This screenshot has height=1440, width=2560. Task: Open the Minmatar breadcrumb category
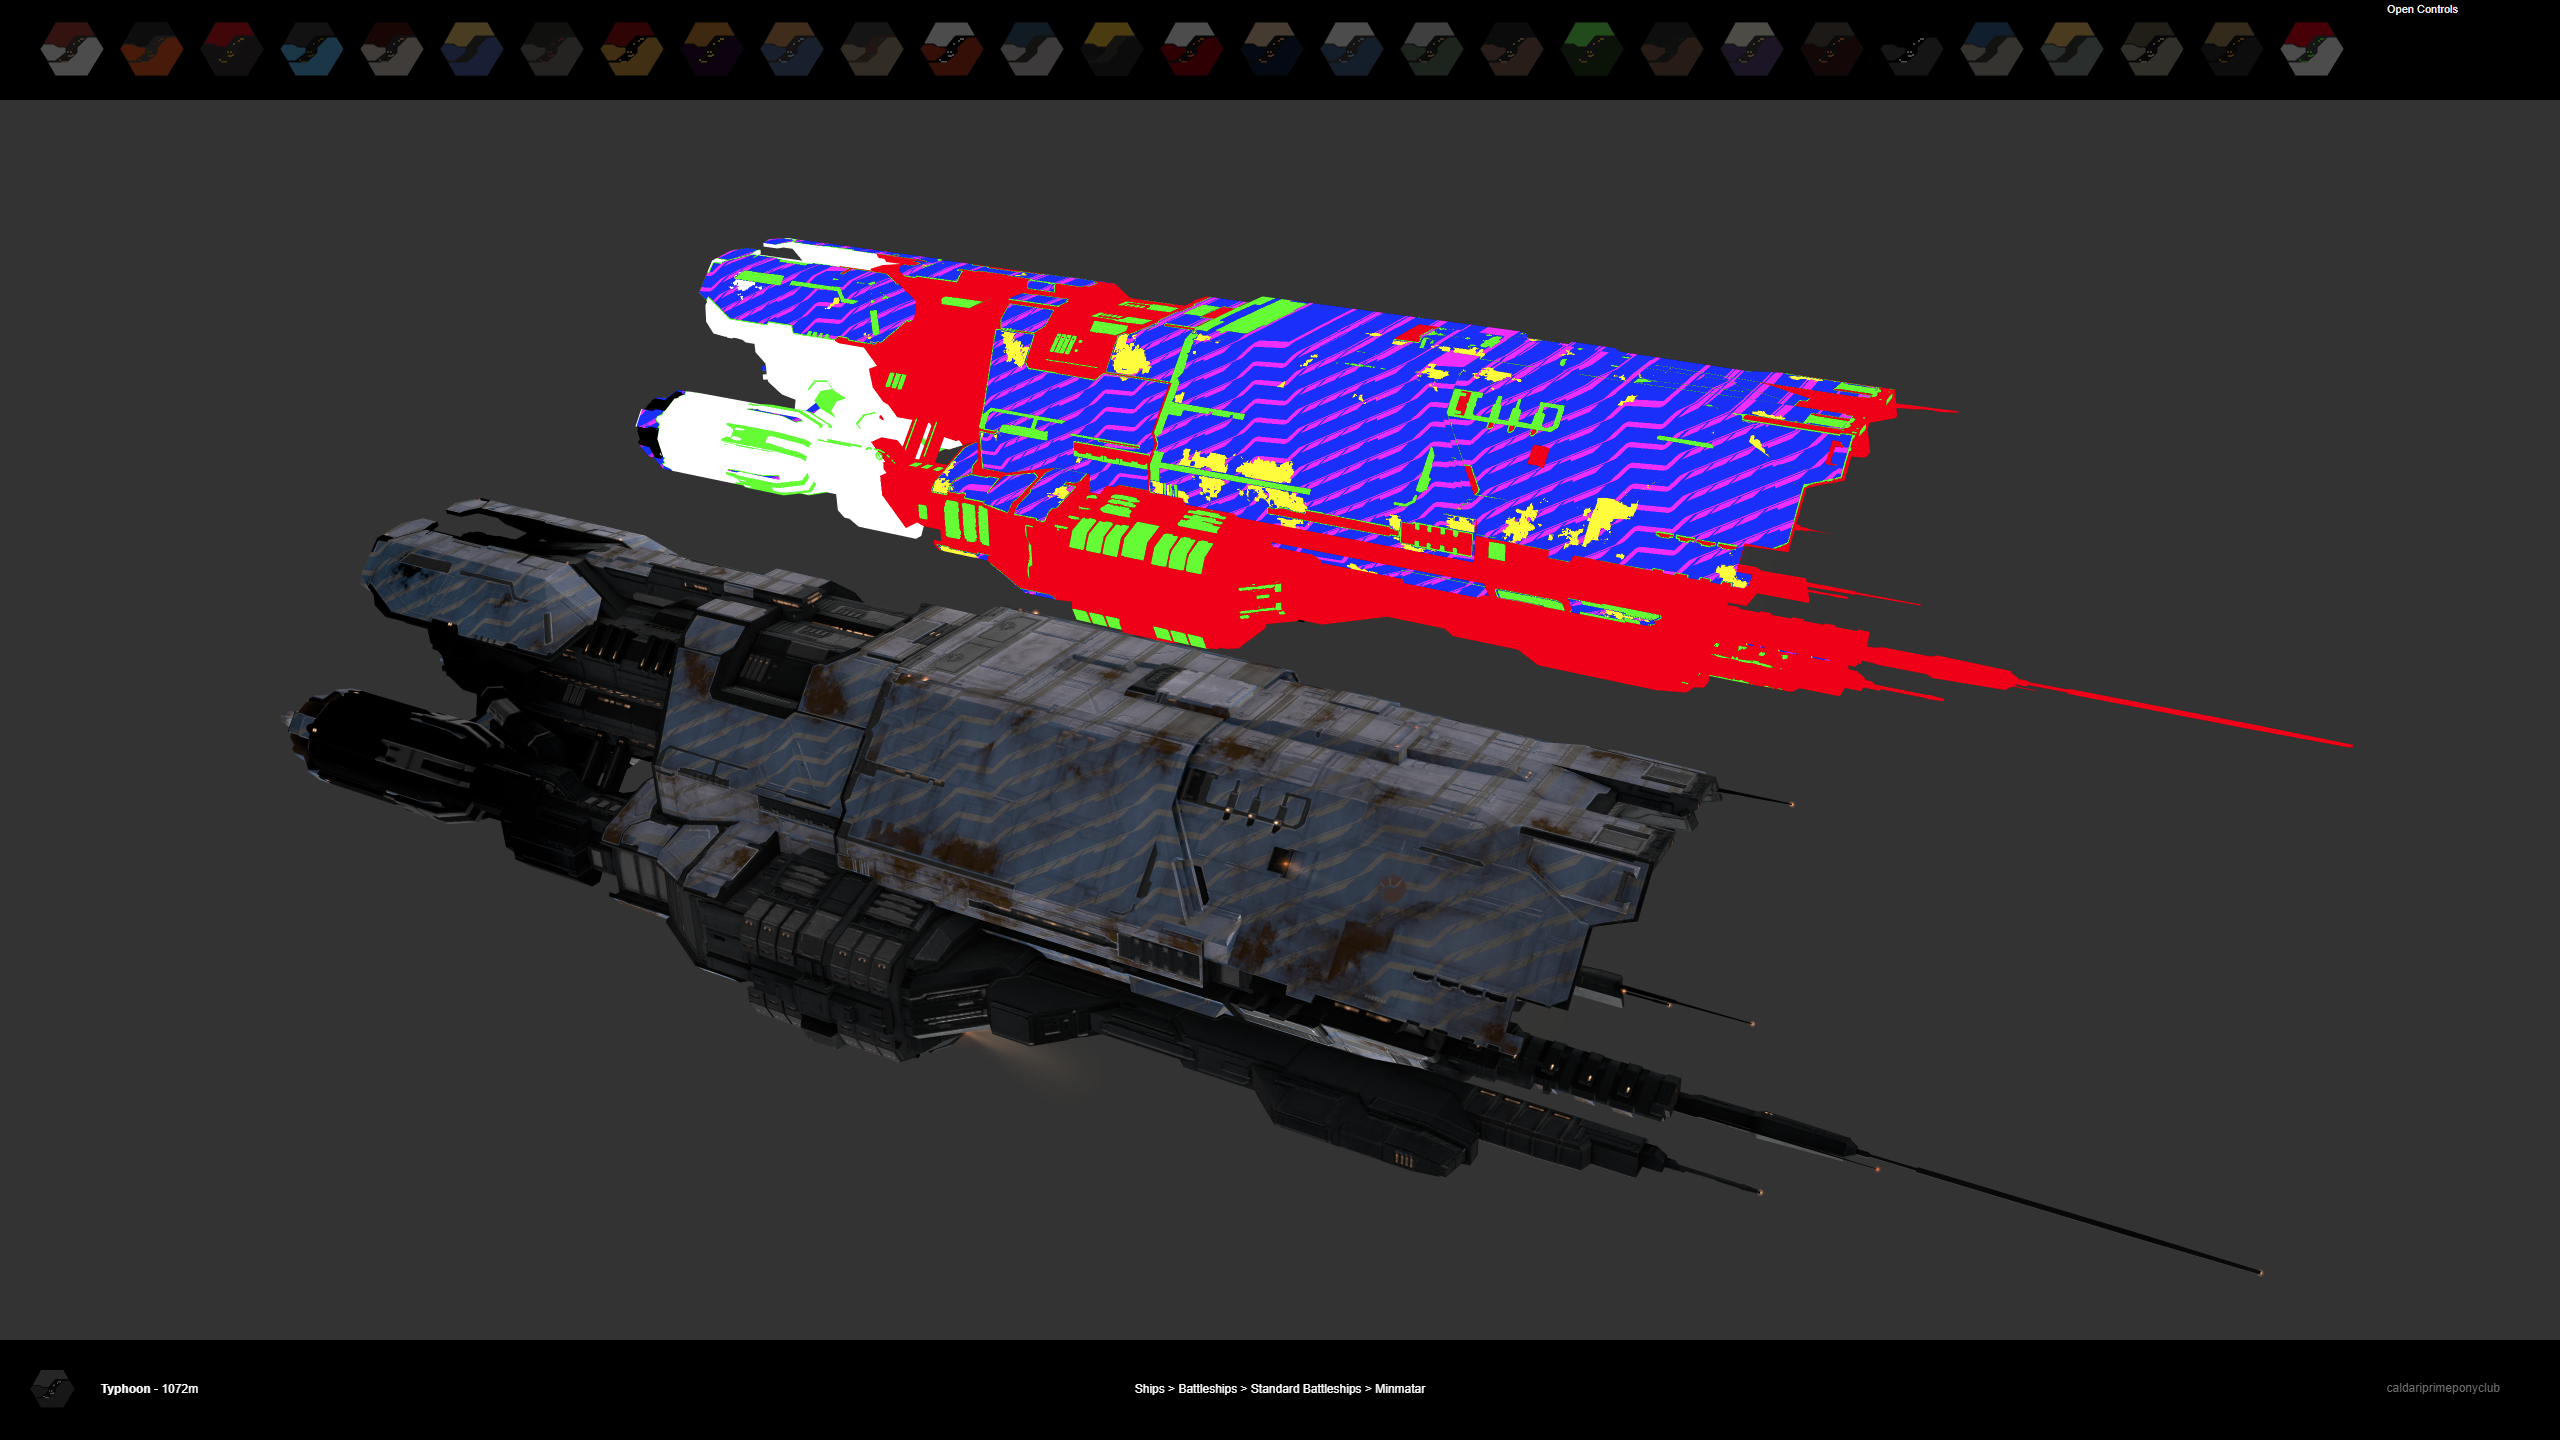[1399, 1389]
